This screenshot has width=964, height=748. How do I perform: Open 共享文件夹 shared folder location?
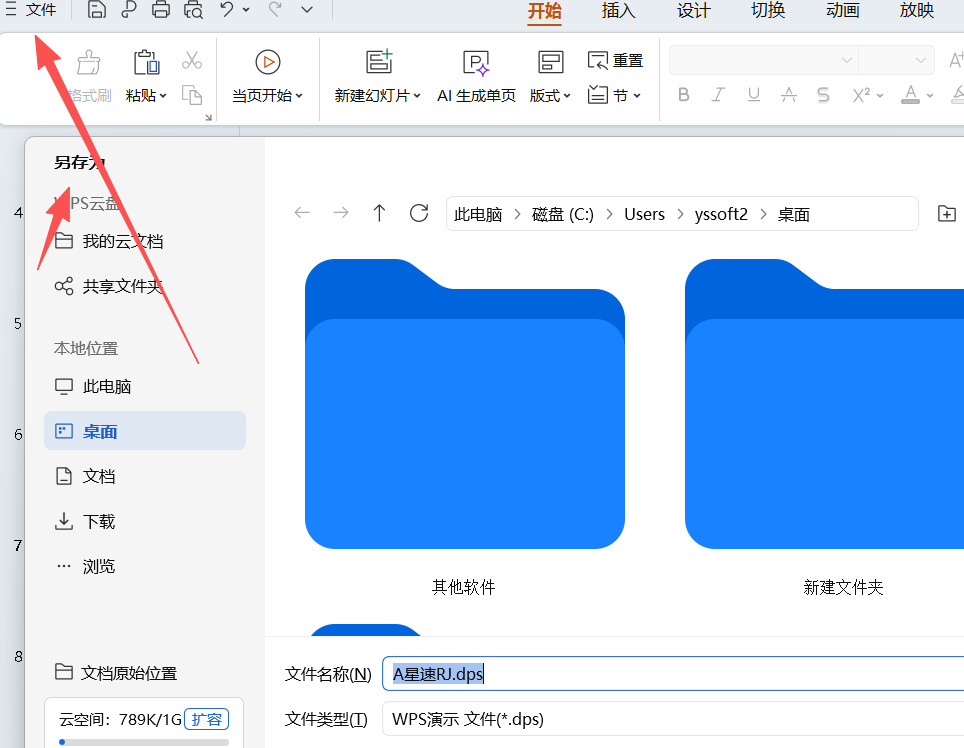pyautogui.click(x=109, y=286)
